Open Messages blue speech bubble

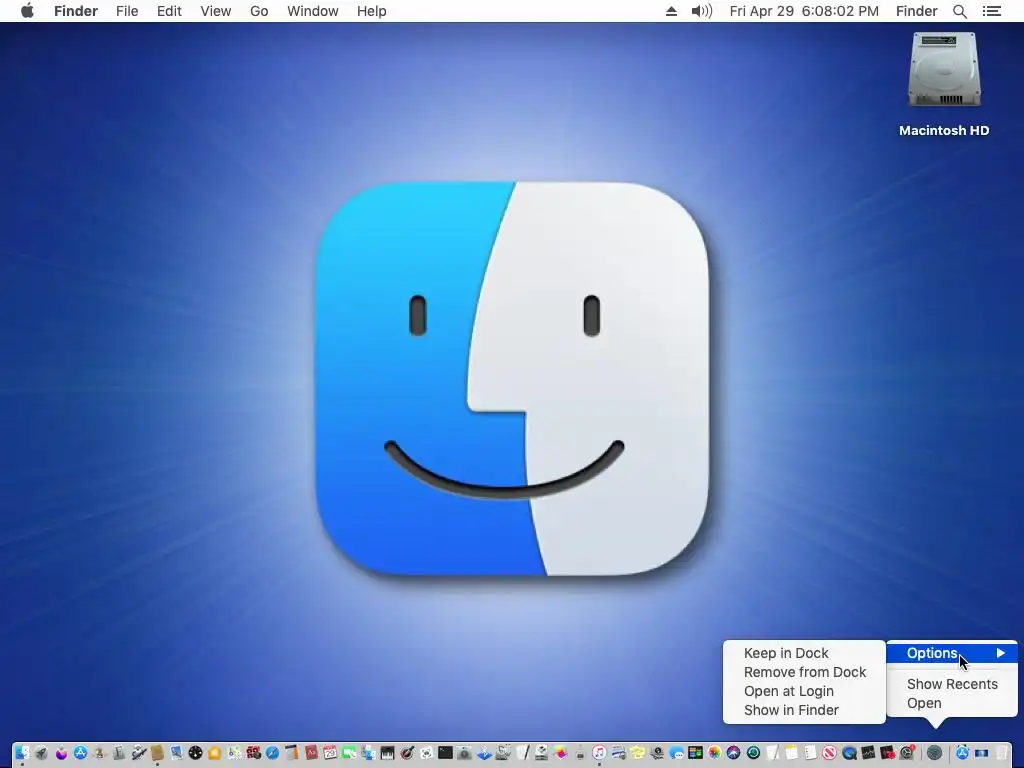[x=676, y=753]
